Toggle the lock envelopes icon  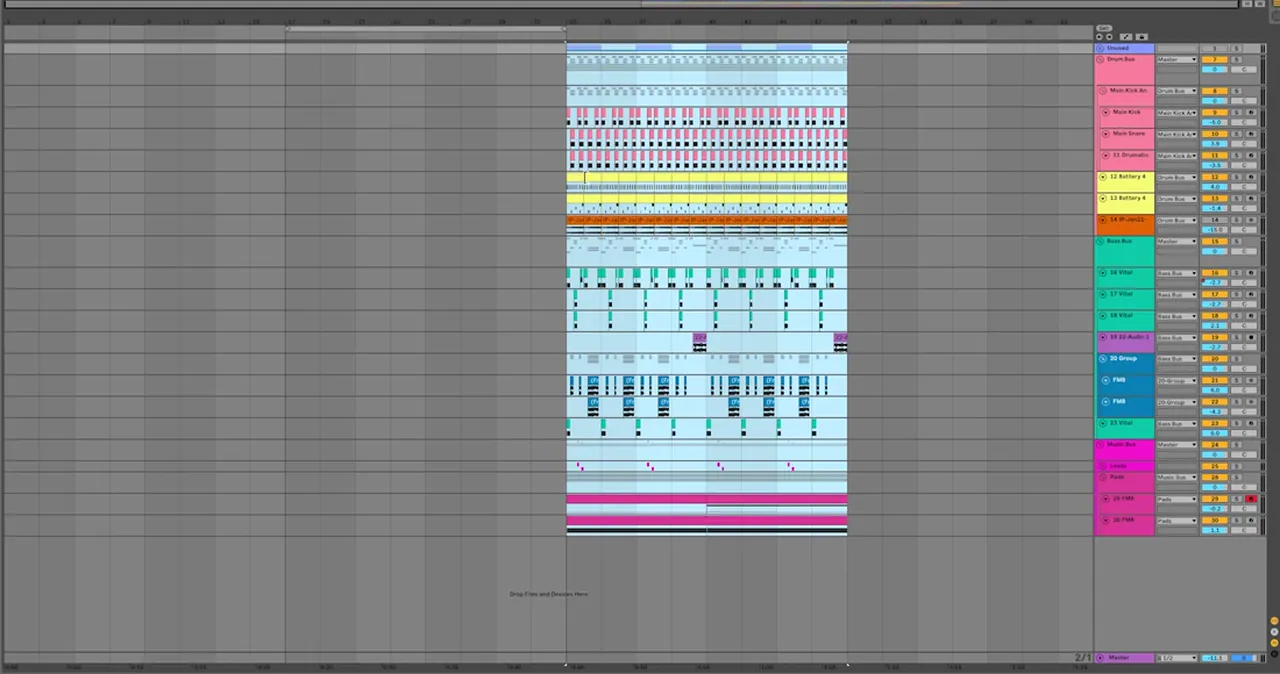tap(1142, 37)
